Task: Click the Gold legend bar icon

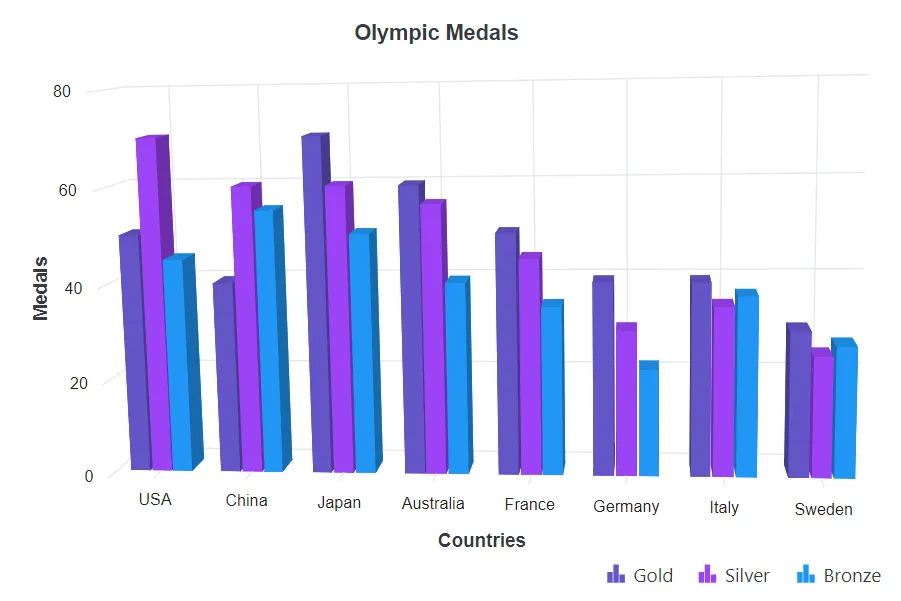Action: click(615, 574)
